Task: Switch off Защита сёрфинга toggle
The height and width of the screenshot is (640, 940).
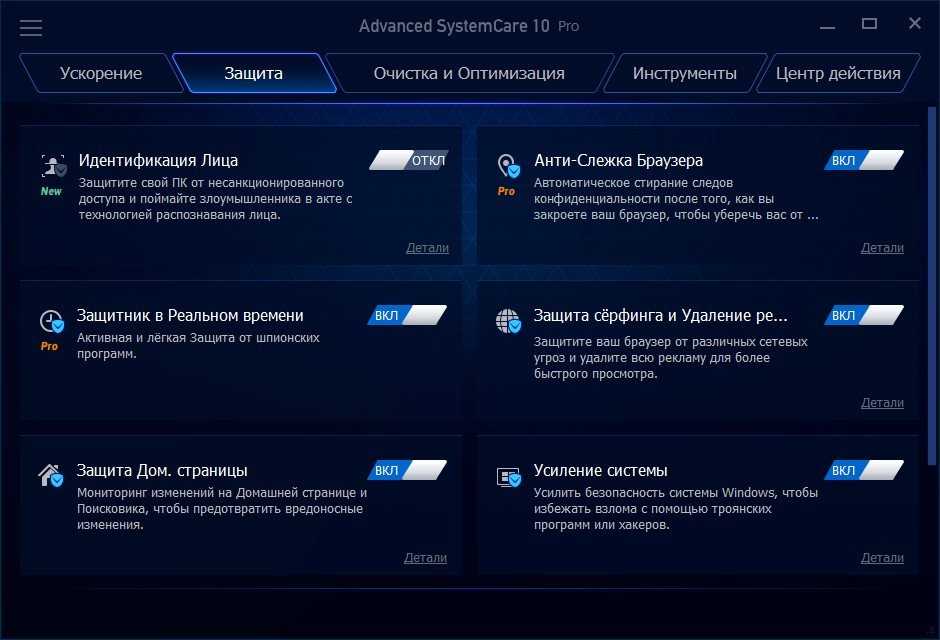Action: [864, 315]
